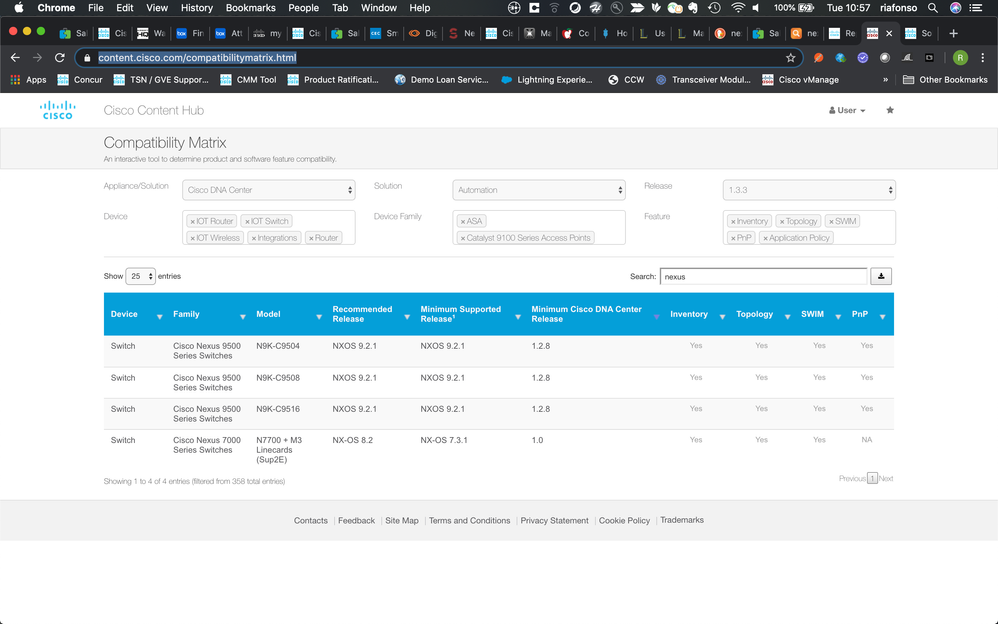Remove the Topology tag from the Feature filter
This screenshot has width=998, height=624.
782,222
